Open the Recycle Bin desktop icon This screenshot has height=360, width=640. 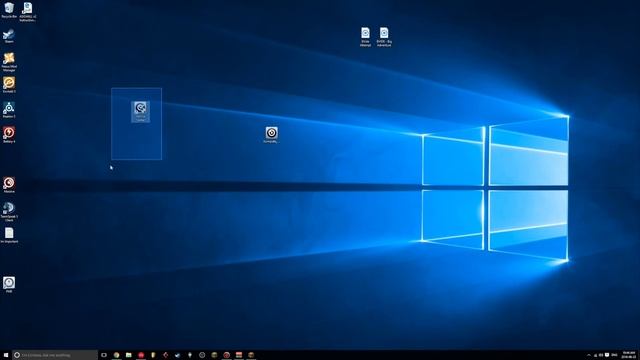(9, 10)
